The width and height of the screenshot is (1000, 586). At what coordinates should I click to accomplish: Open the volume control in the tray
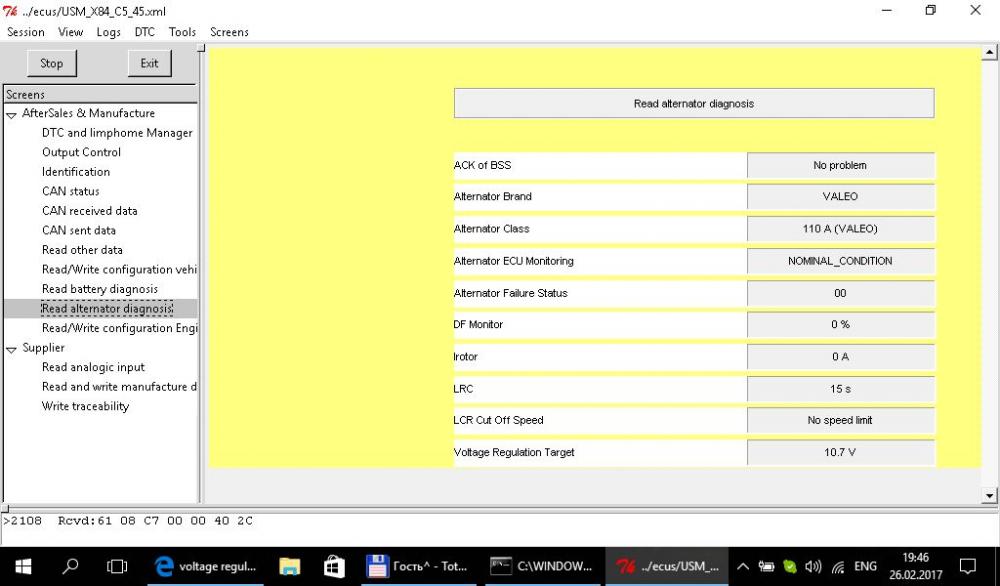point(813,566)
